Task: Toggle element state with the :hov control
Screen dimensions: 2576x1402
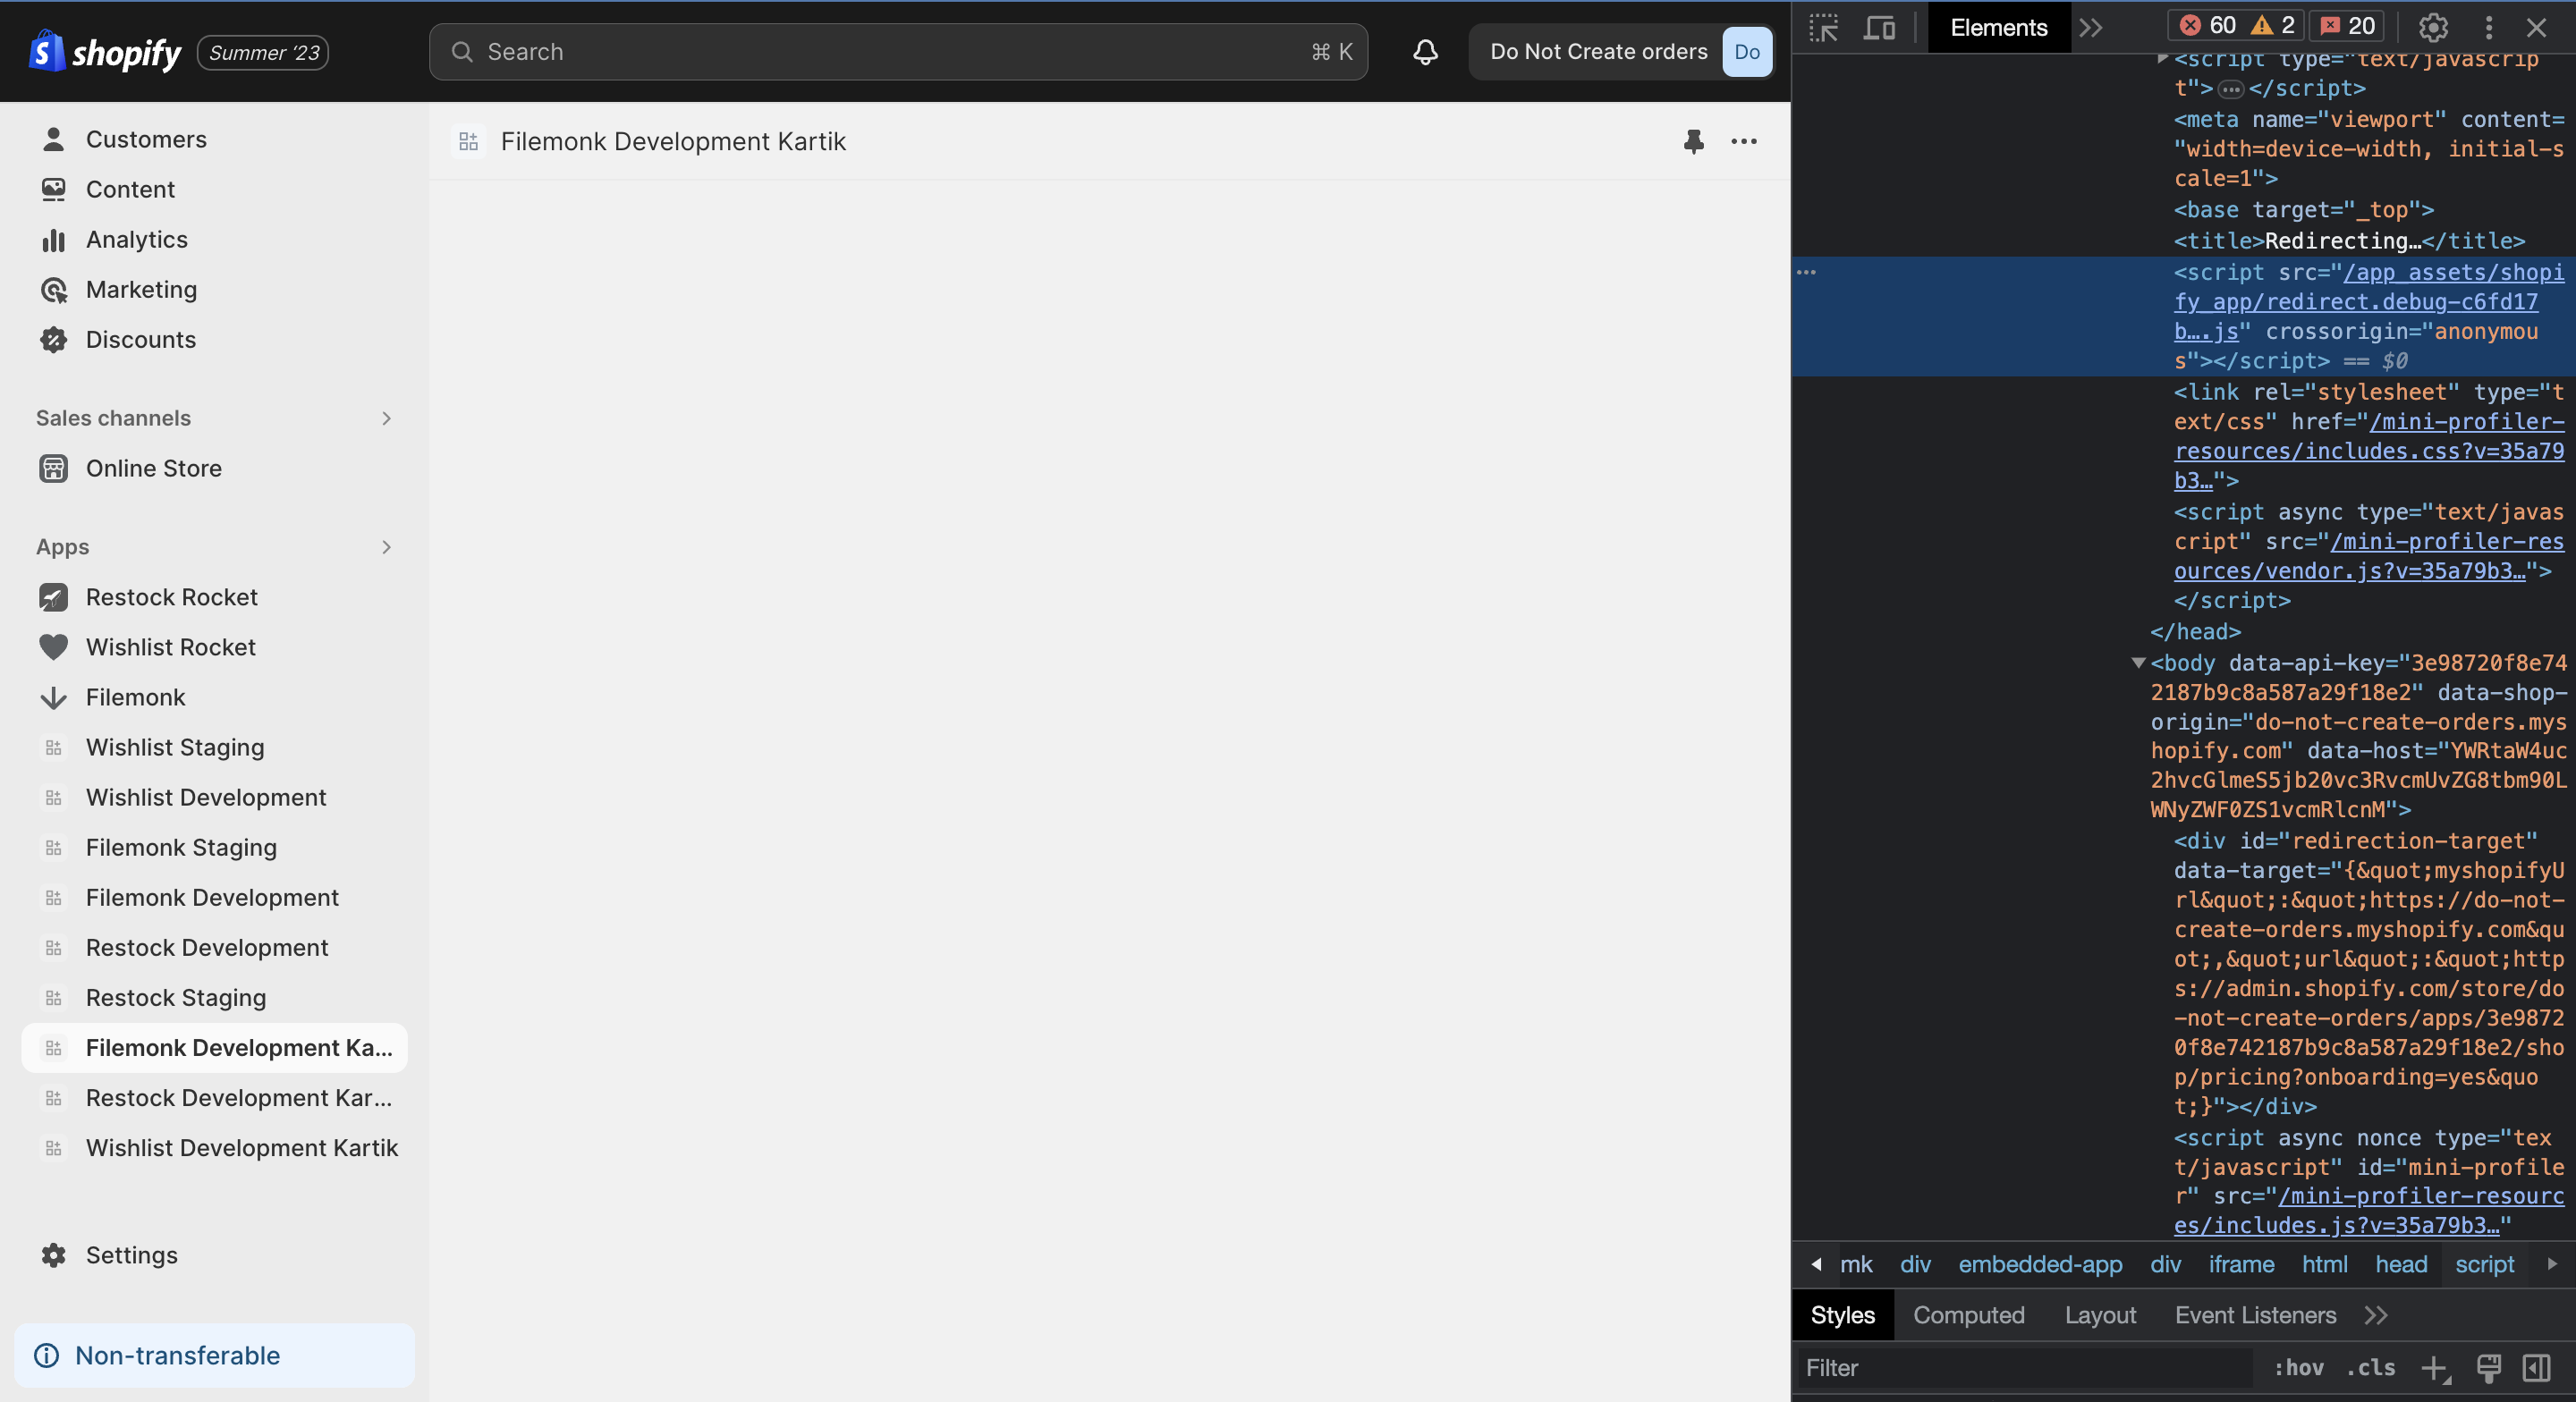Action: point(2299,1368)
